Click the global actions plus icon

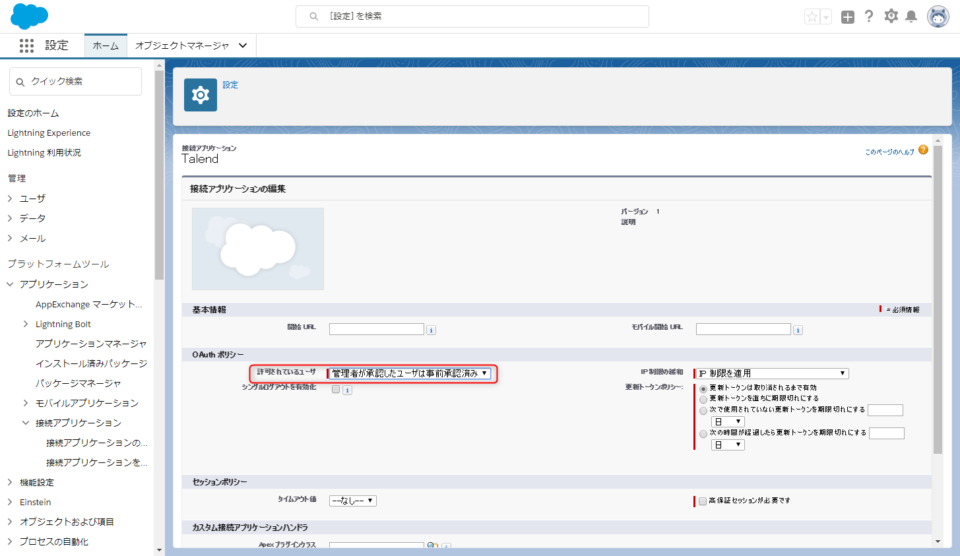coord(848,17)
